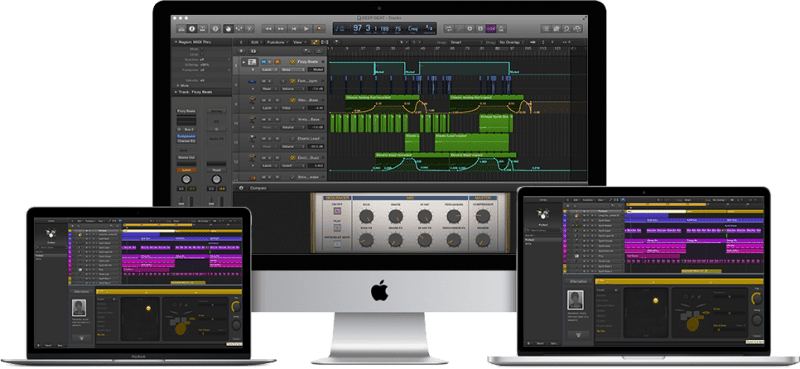The width and height of the screenshot is (800, 369).
Task: Click the Fills knob on the right MacBook Pro
Action: coord(757,299)
